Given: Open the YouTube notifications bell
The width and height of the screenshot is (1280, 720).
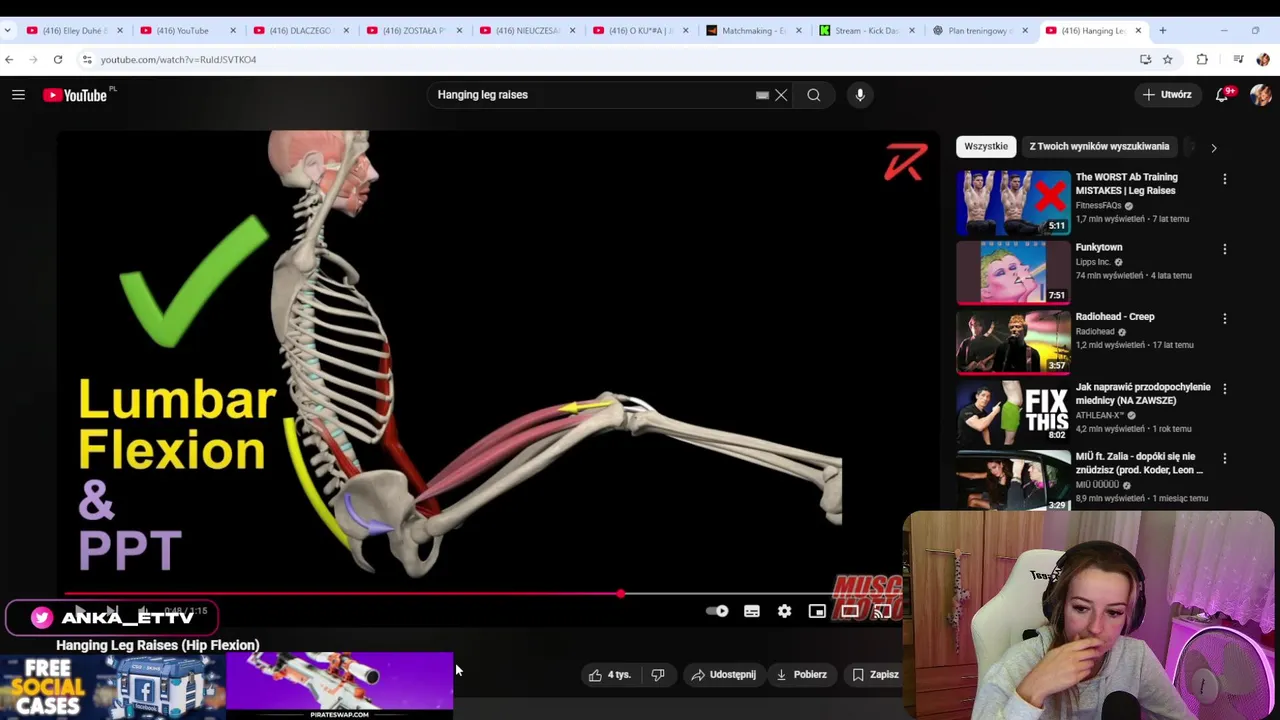Looking at the screenshot, I should point(1222,95).
